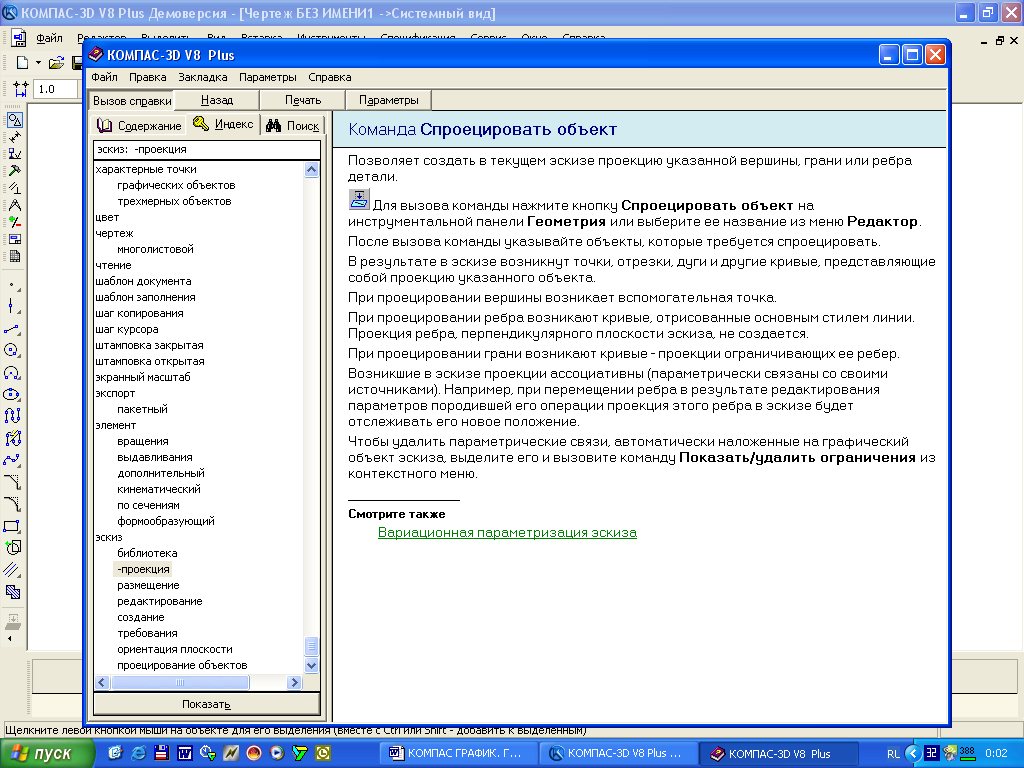Click the Вызов справки toolbar button
This screenshot has width=1024, height=768.
pos(132,101)
